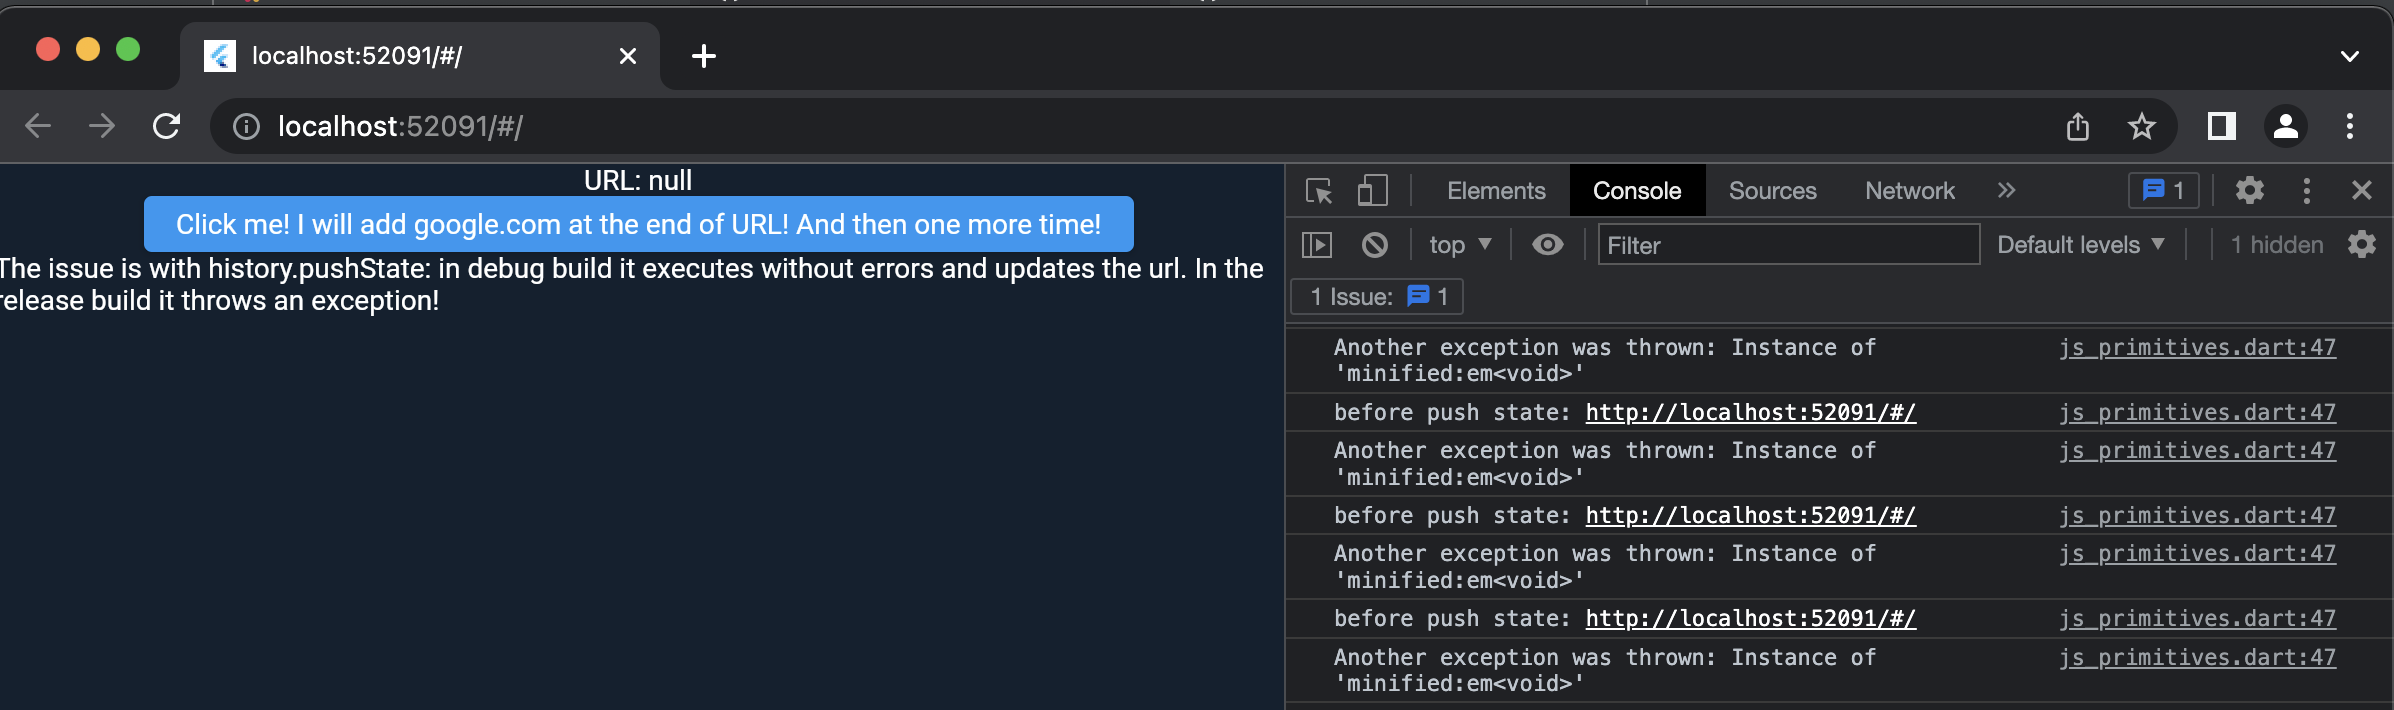Show the 1 hidden console message
This screenshot has width=2394, height=710.
pyautogui.click(x=2276, y=244)
